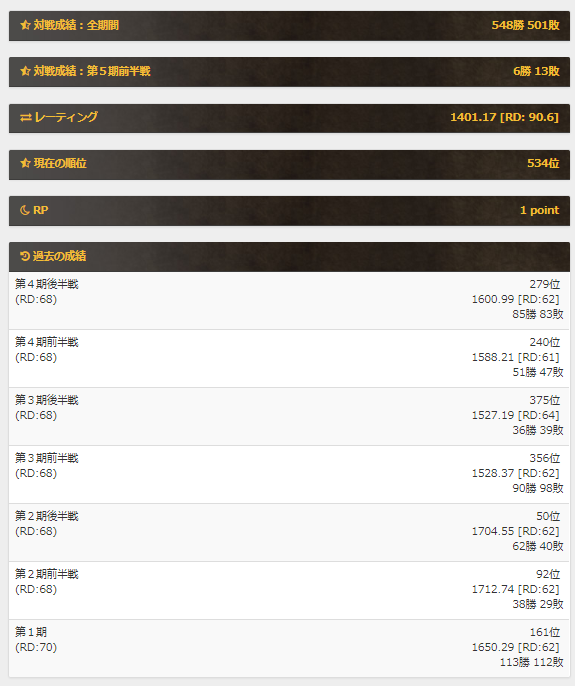Click the 1401.17 rating value

coord(473,117)
